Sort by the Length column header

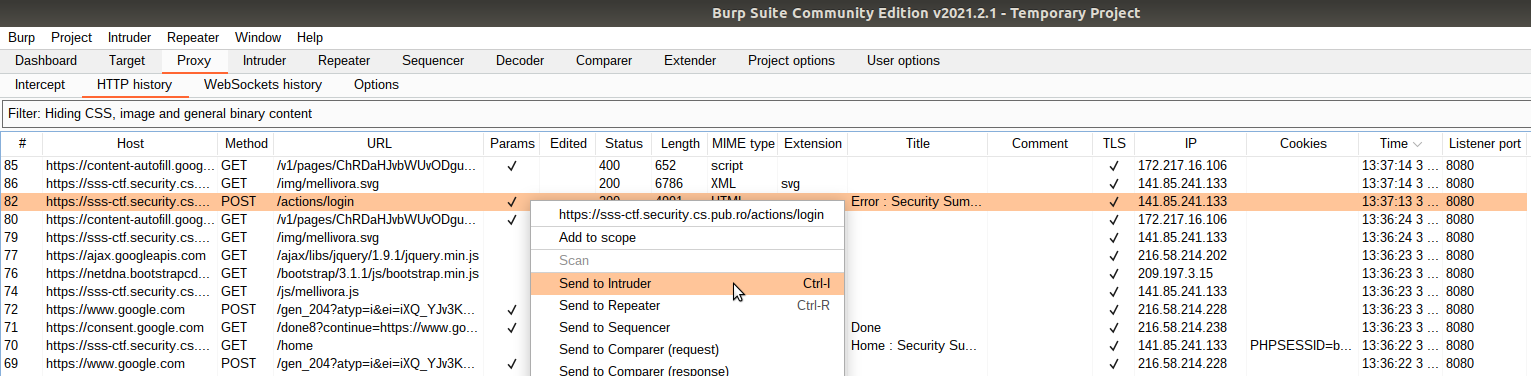[680, 144]
